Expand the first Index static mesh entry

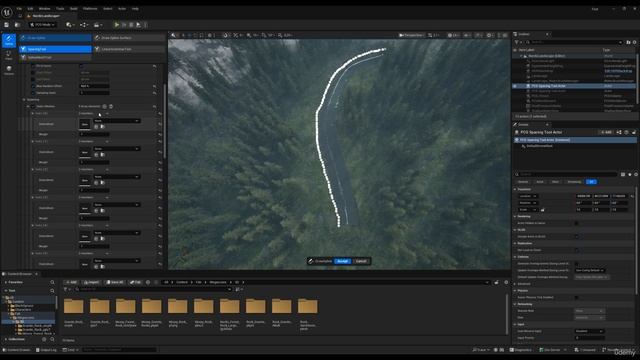33,113
